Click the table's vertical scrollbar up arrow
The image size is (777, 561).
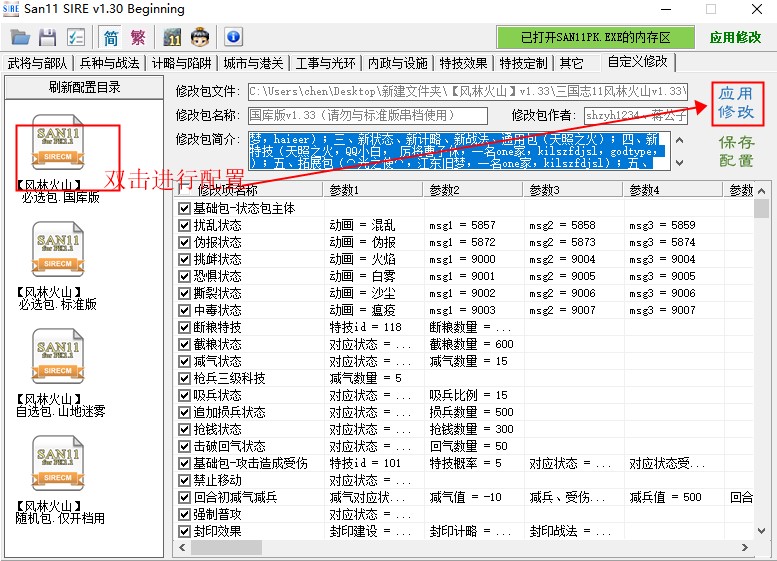coord(762,191)
